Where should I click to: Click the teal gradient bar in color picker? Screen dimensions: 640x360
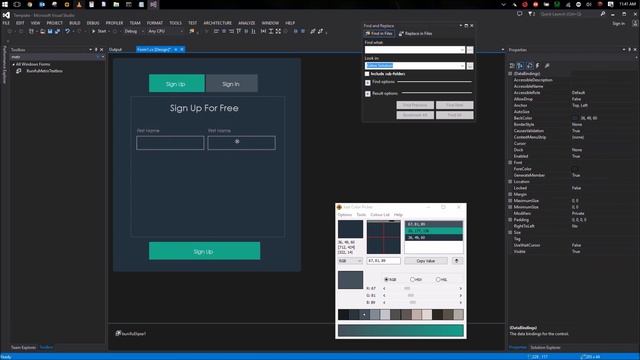coord(401,330)
